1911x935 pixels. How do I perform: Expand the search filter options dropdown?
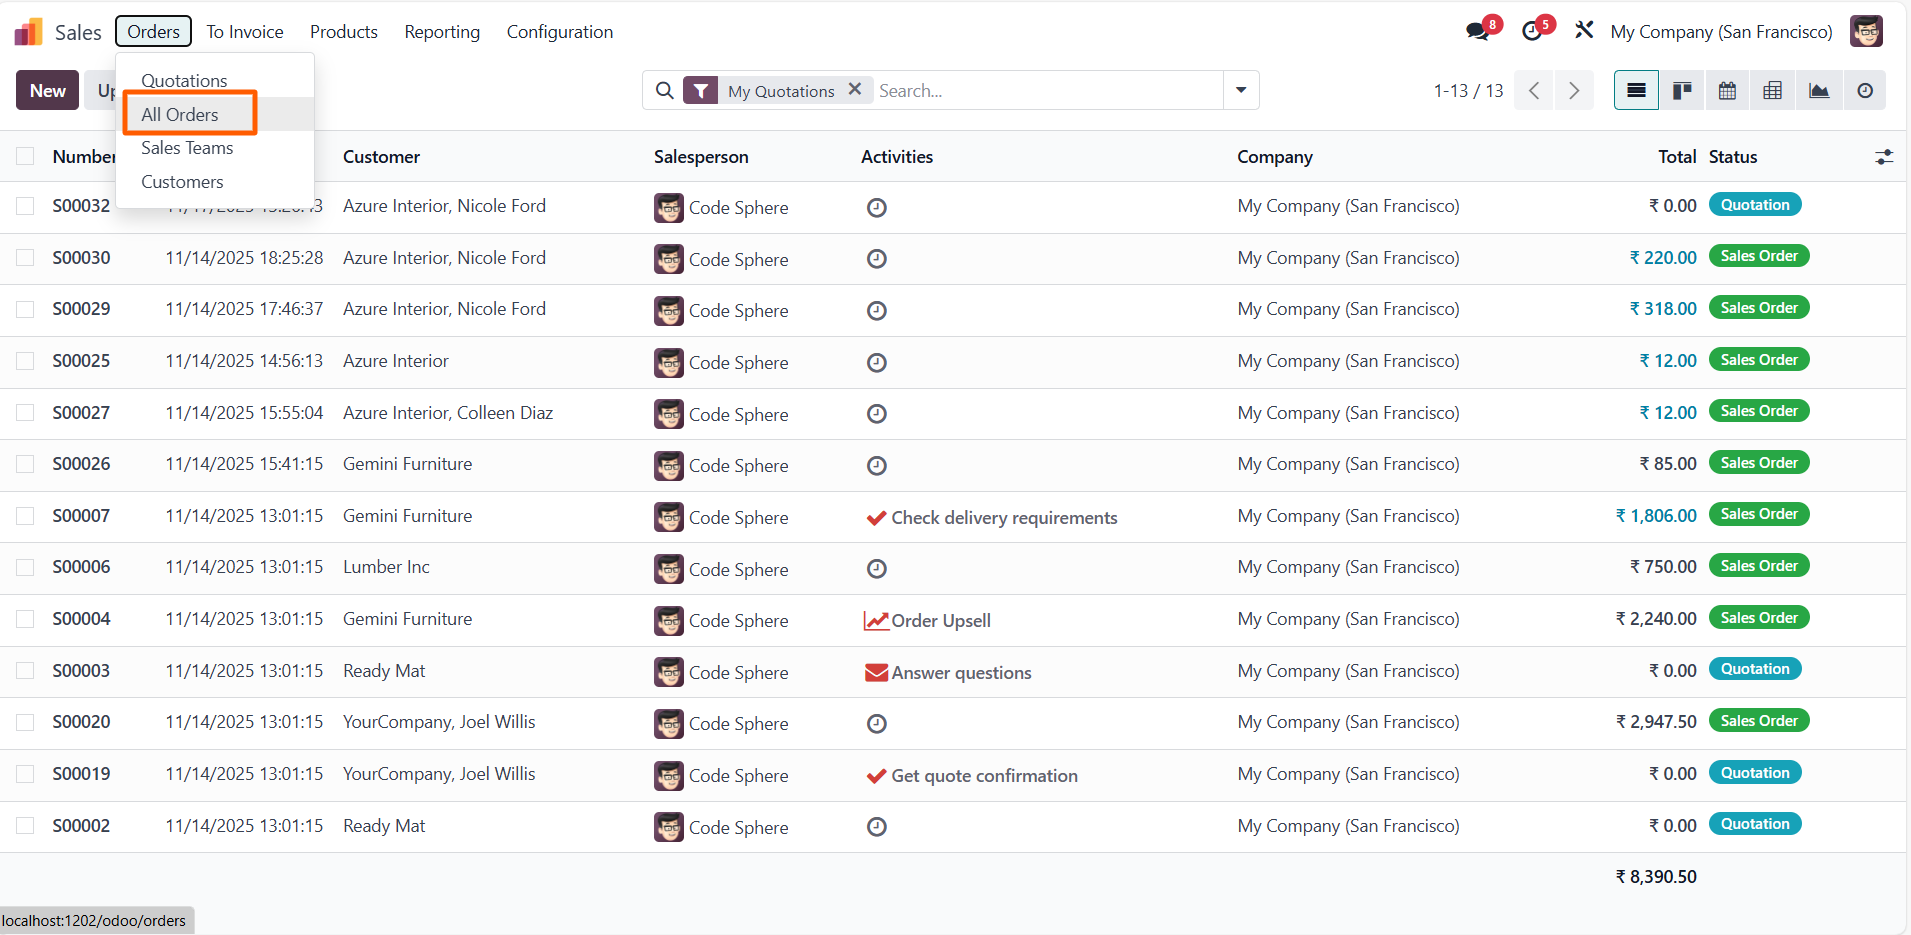(1241, 90)
